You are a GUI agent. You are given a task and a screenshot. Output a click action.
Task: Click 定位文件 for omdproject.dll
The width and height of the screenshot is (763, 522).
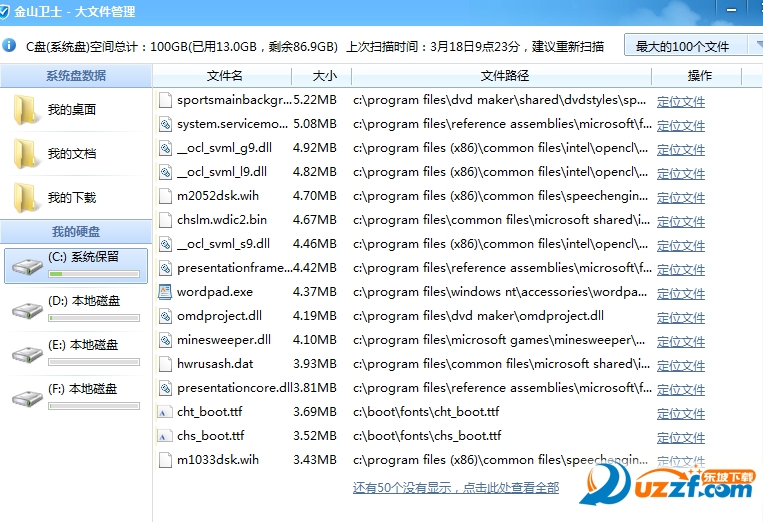(681, 317)
